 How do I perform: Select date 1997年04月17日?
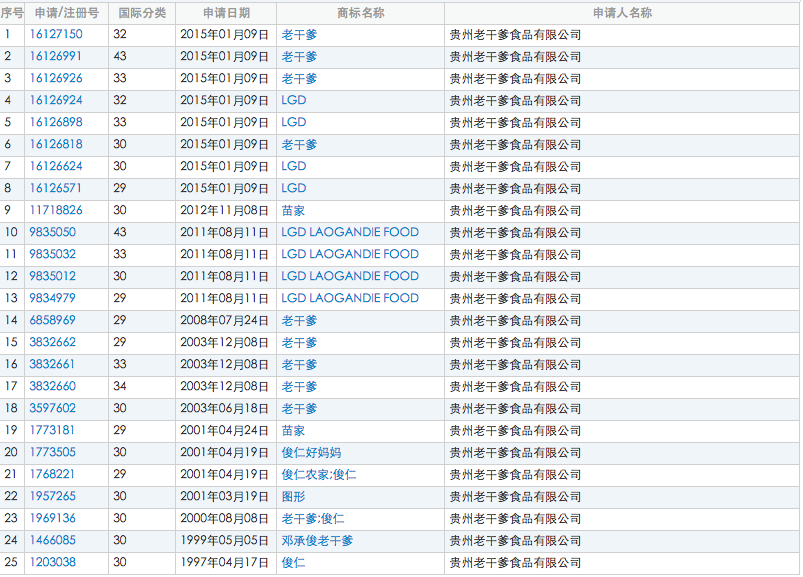[225, 563]
